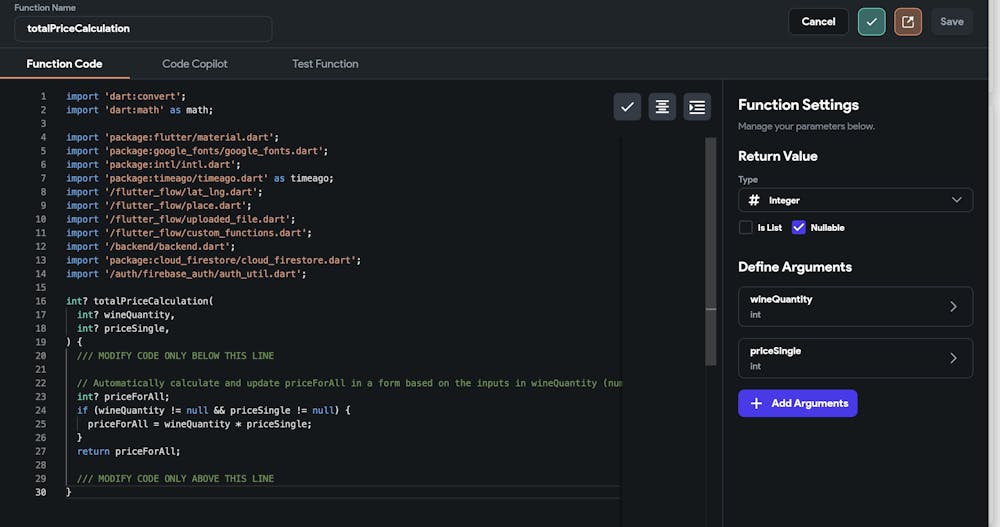1000x527 pixels.
Task: Click the import flutter material.dart line
Action: coord(172,138)
